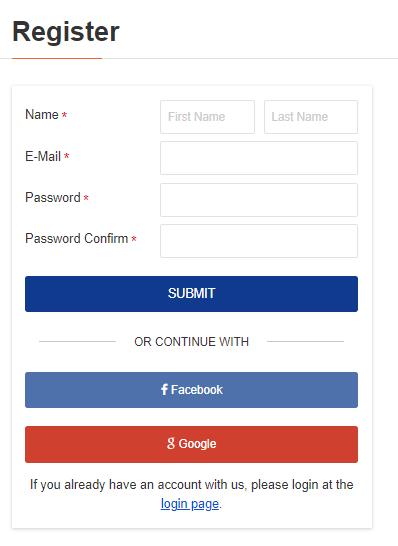398x546 pixels.
Task: Select the Last Name text box
Action: (x=311, y=117)
